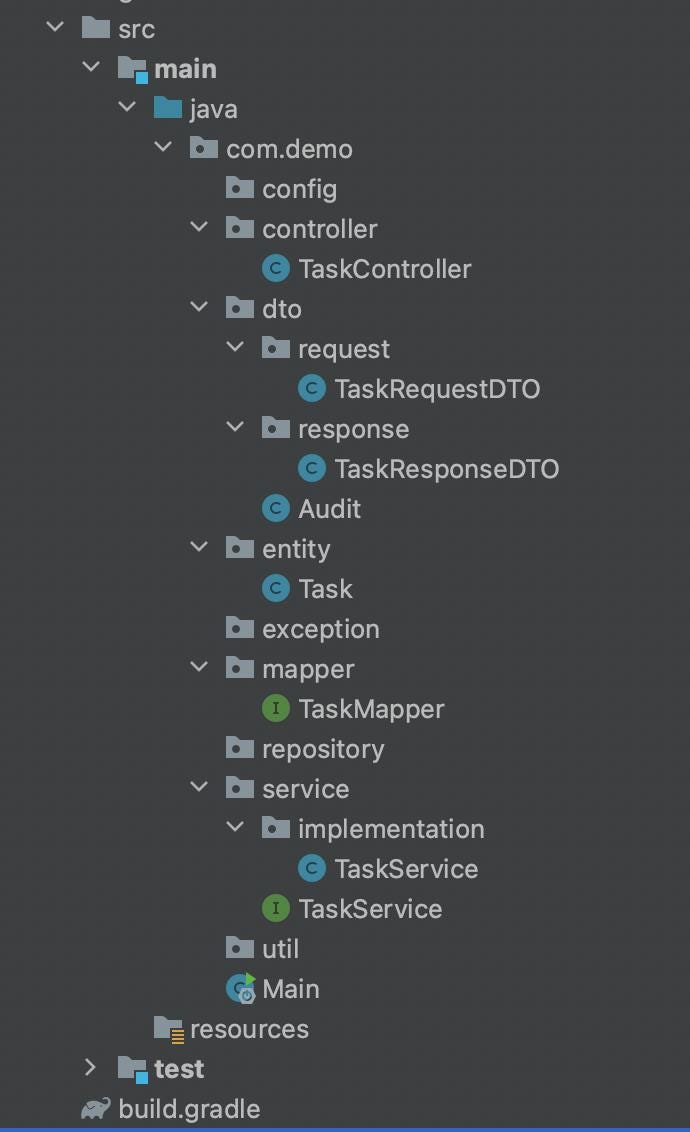Click the interface icon next to TaskMapper
Viewport: 690px width, 1132px height.
pos(275,708)
